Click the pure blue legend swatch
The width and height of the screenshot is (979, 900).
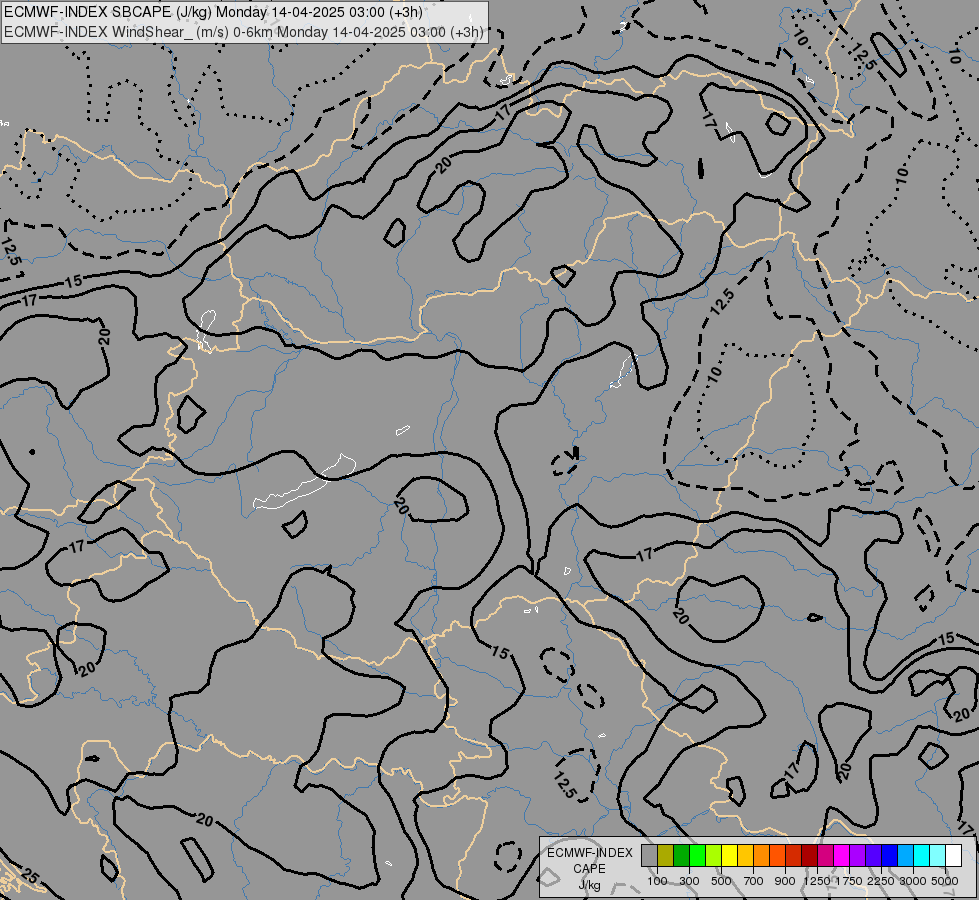point(889,855)
